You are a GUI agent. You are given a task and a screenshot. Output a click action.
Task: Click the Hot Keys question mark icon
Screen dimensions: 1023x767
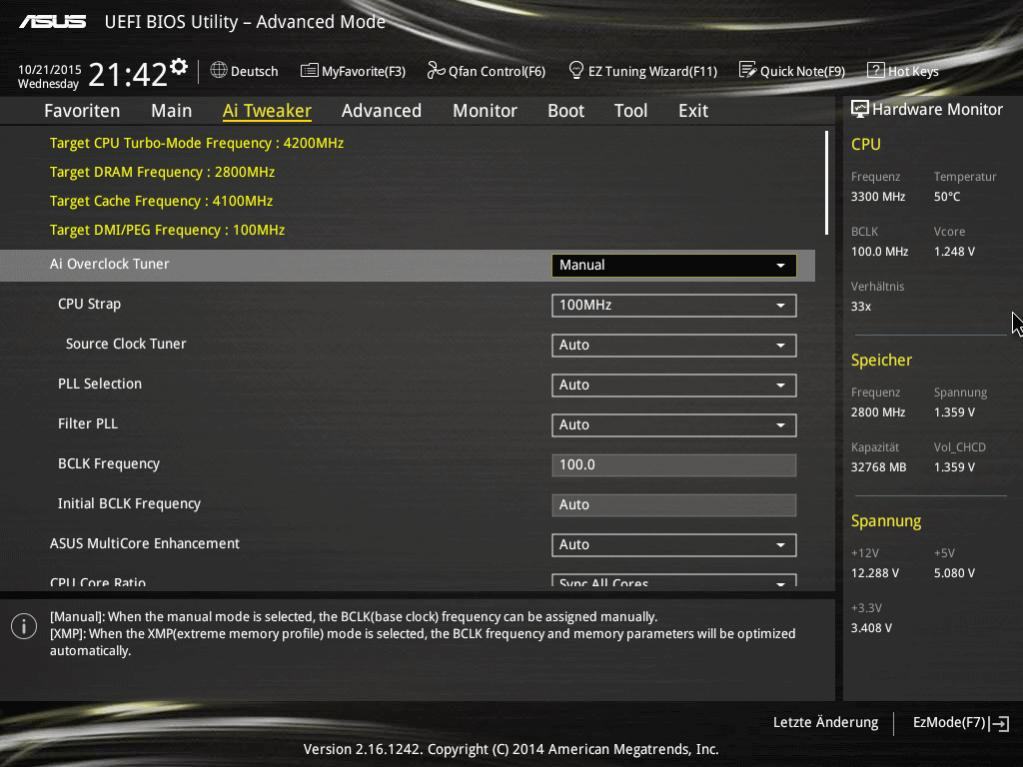point(876,70)
